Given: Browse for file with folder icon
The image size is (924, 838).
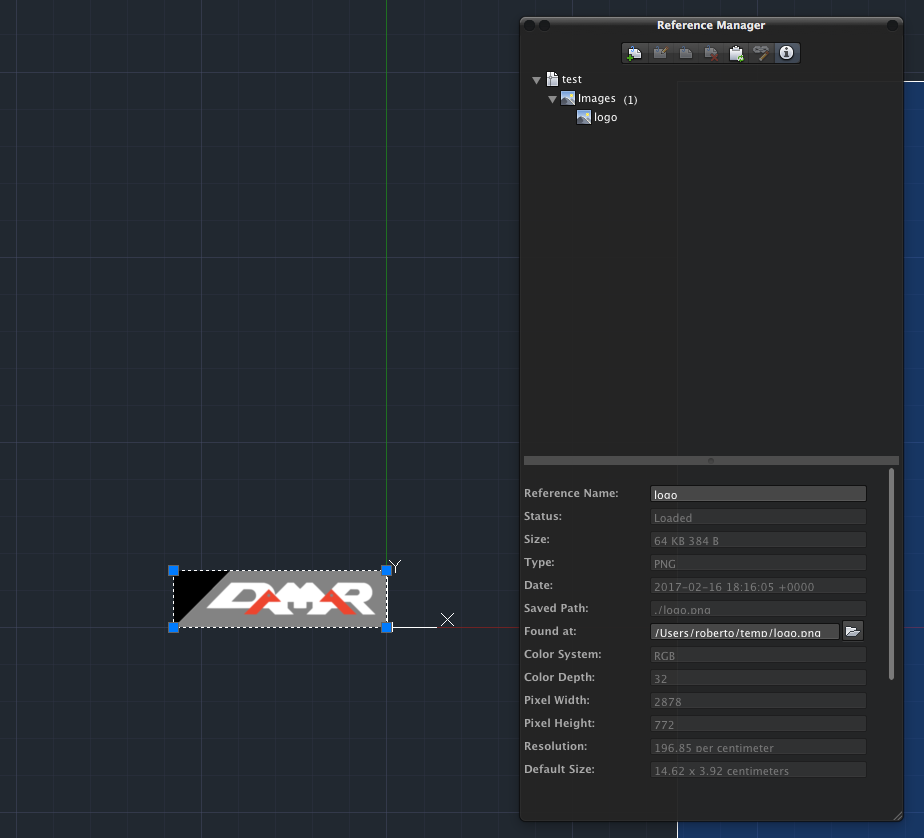Looking at the screenshot, I should [x=853, y=631].
